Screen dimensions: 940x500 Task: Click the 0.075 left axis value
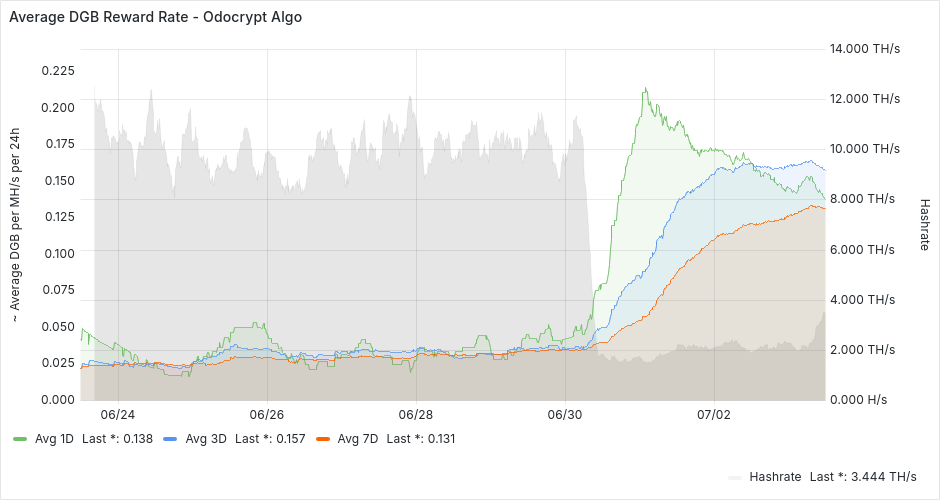click(58, 290)
